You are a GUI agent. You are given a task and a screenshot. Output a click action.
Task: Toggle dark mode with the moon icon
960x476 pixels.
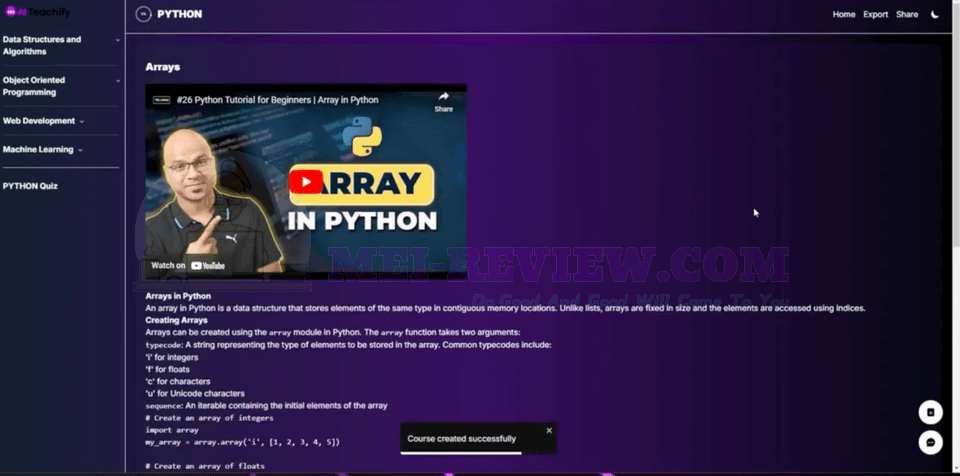tap(935, 14)
